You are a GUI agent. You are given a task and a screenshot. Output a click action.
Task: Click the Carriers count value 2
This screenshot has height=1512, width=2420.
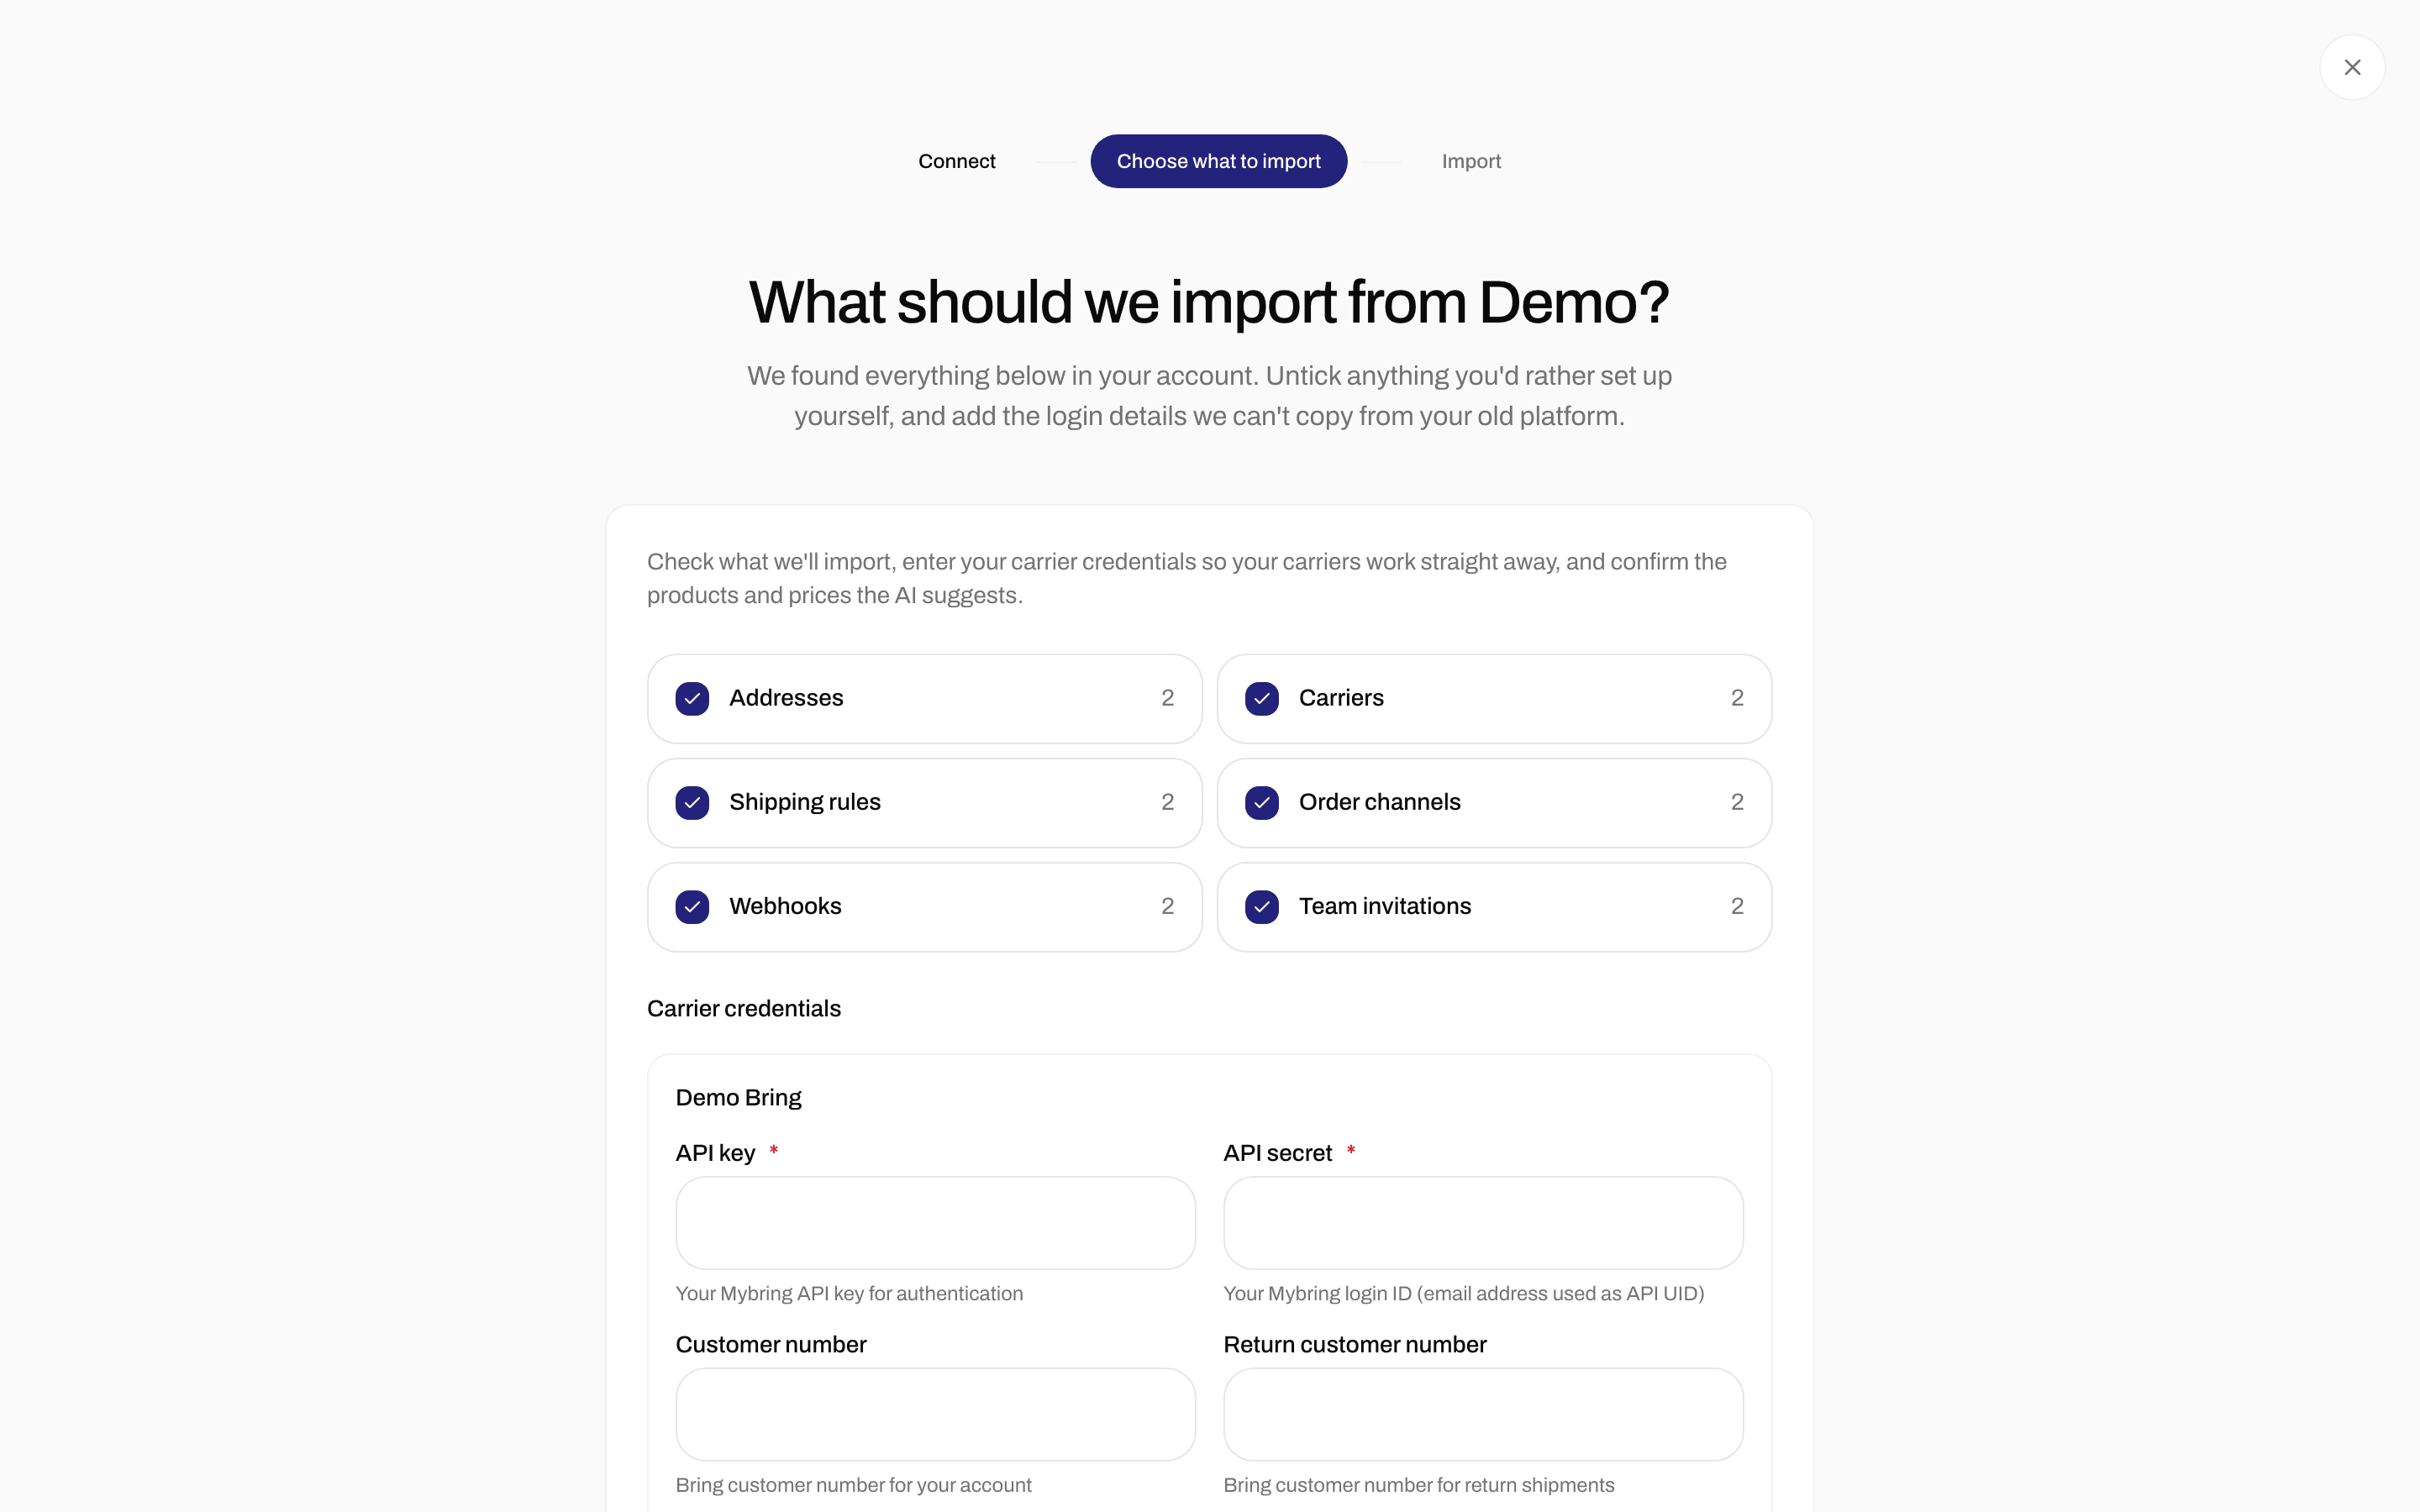[x=1737, y=698]
